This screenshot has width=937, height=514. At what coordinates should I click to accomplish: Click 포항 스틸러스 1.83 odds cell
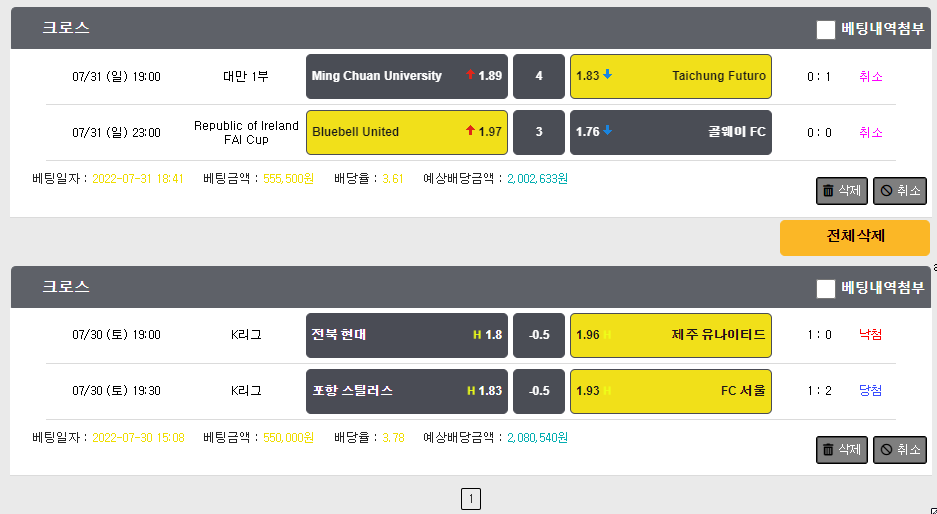407,391
